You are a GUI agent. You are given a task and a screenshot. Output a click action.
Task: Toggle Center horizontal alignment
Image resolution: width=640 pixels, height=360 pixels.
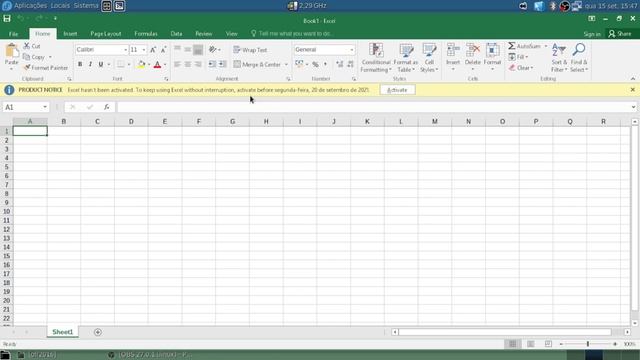point(188,64)
